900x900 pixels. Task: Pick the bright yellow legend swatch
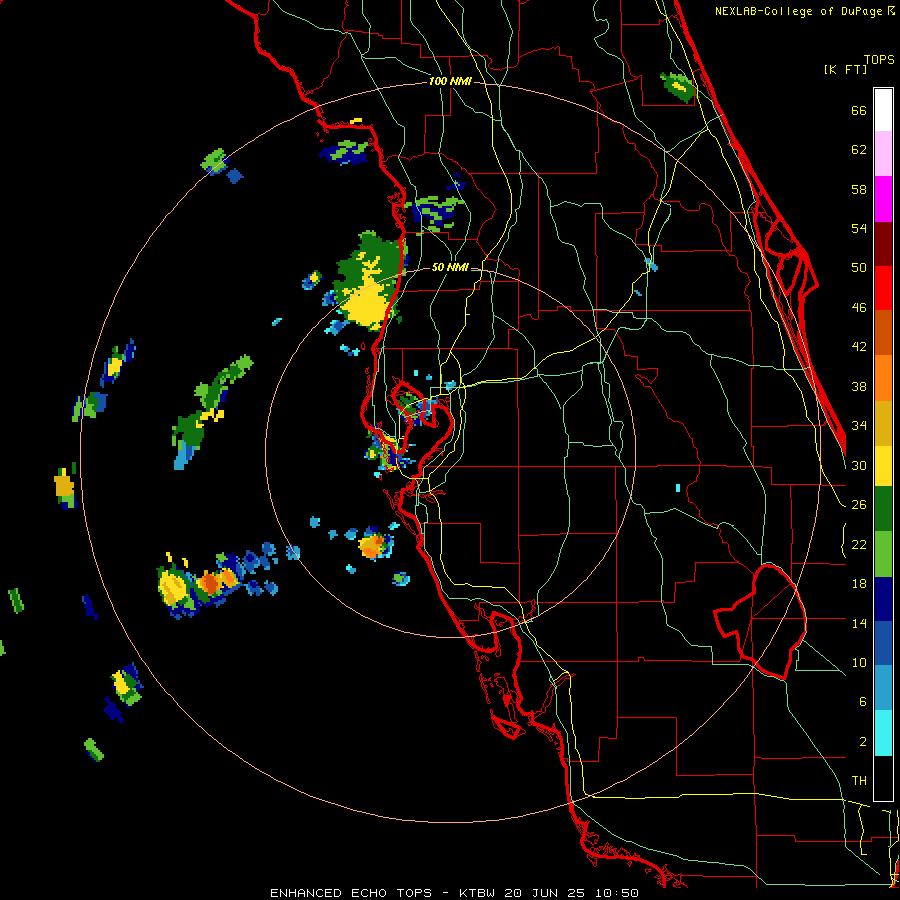pos(883,466)
